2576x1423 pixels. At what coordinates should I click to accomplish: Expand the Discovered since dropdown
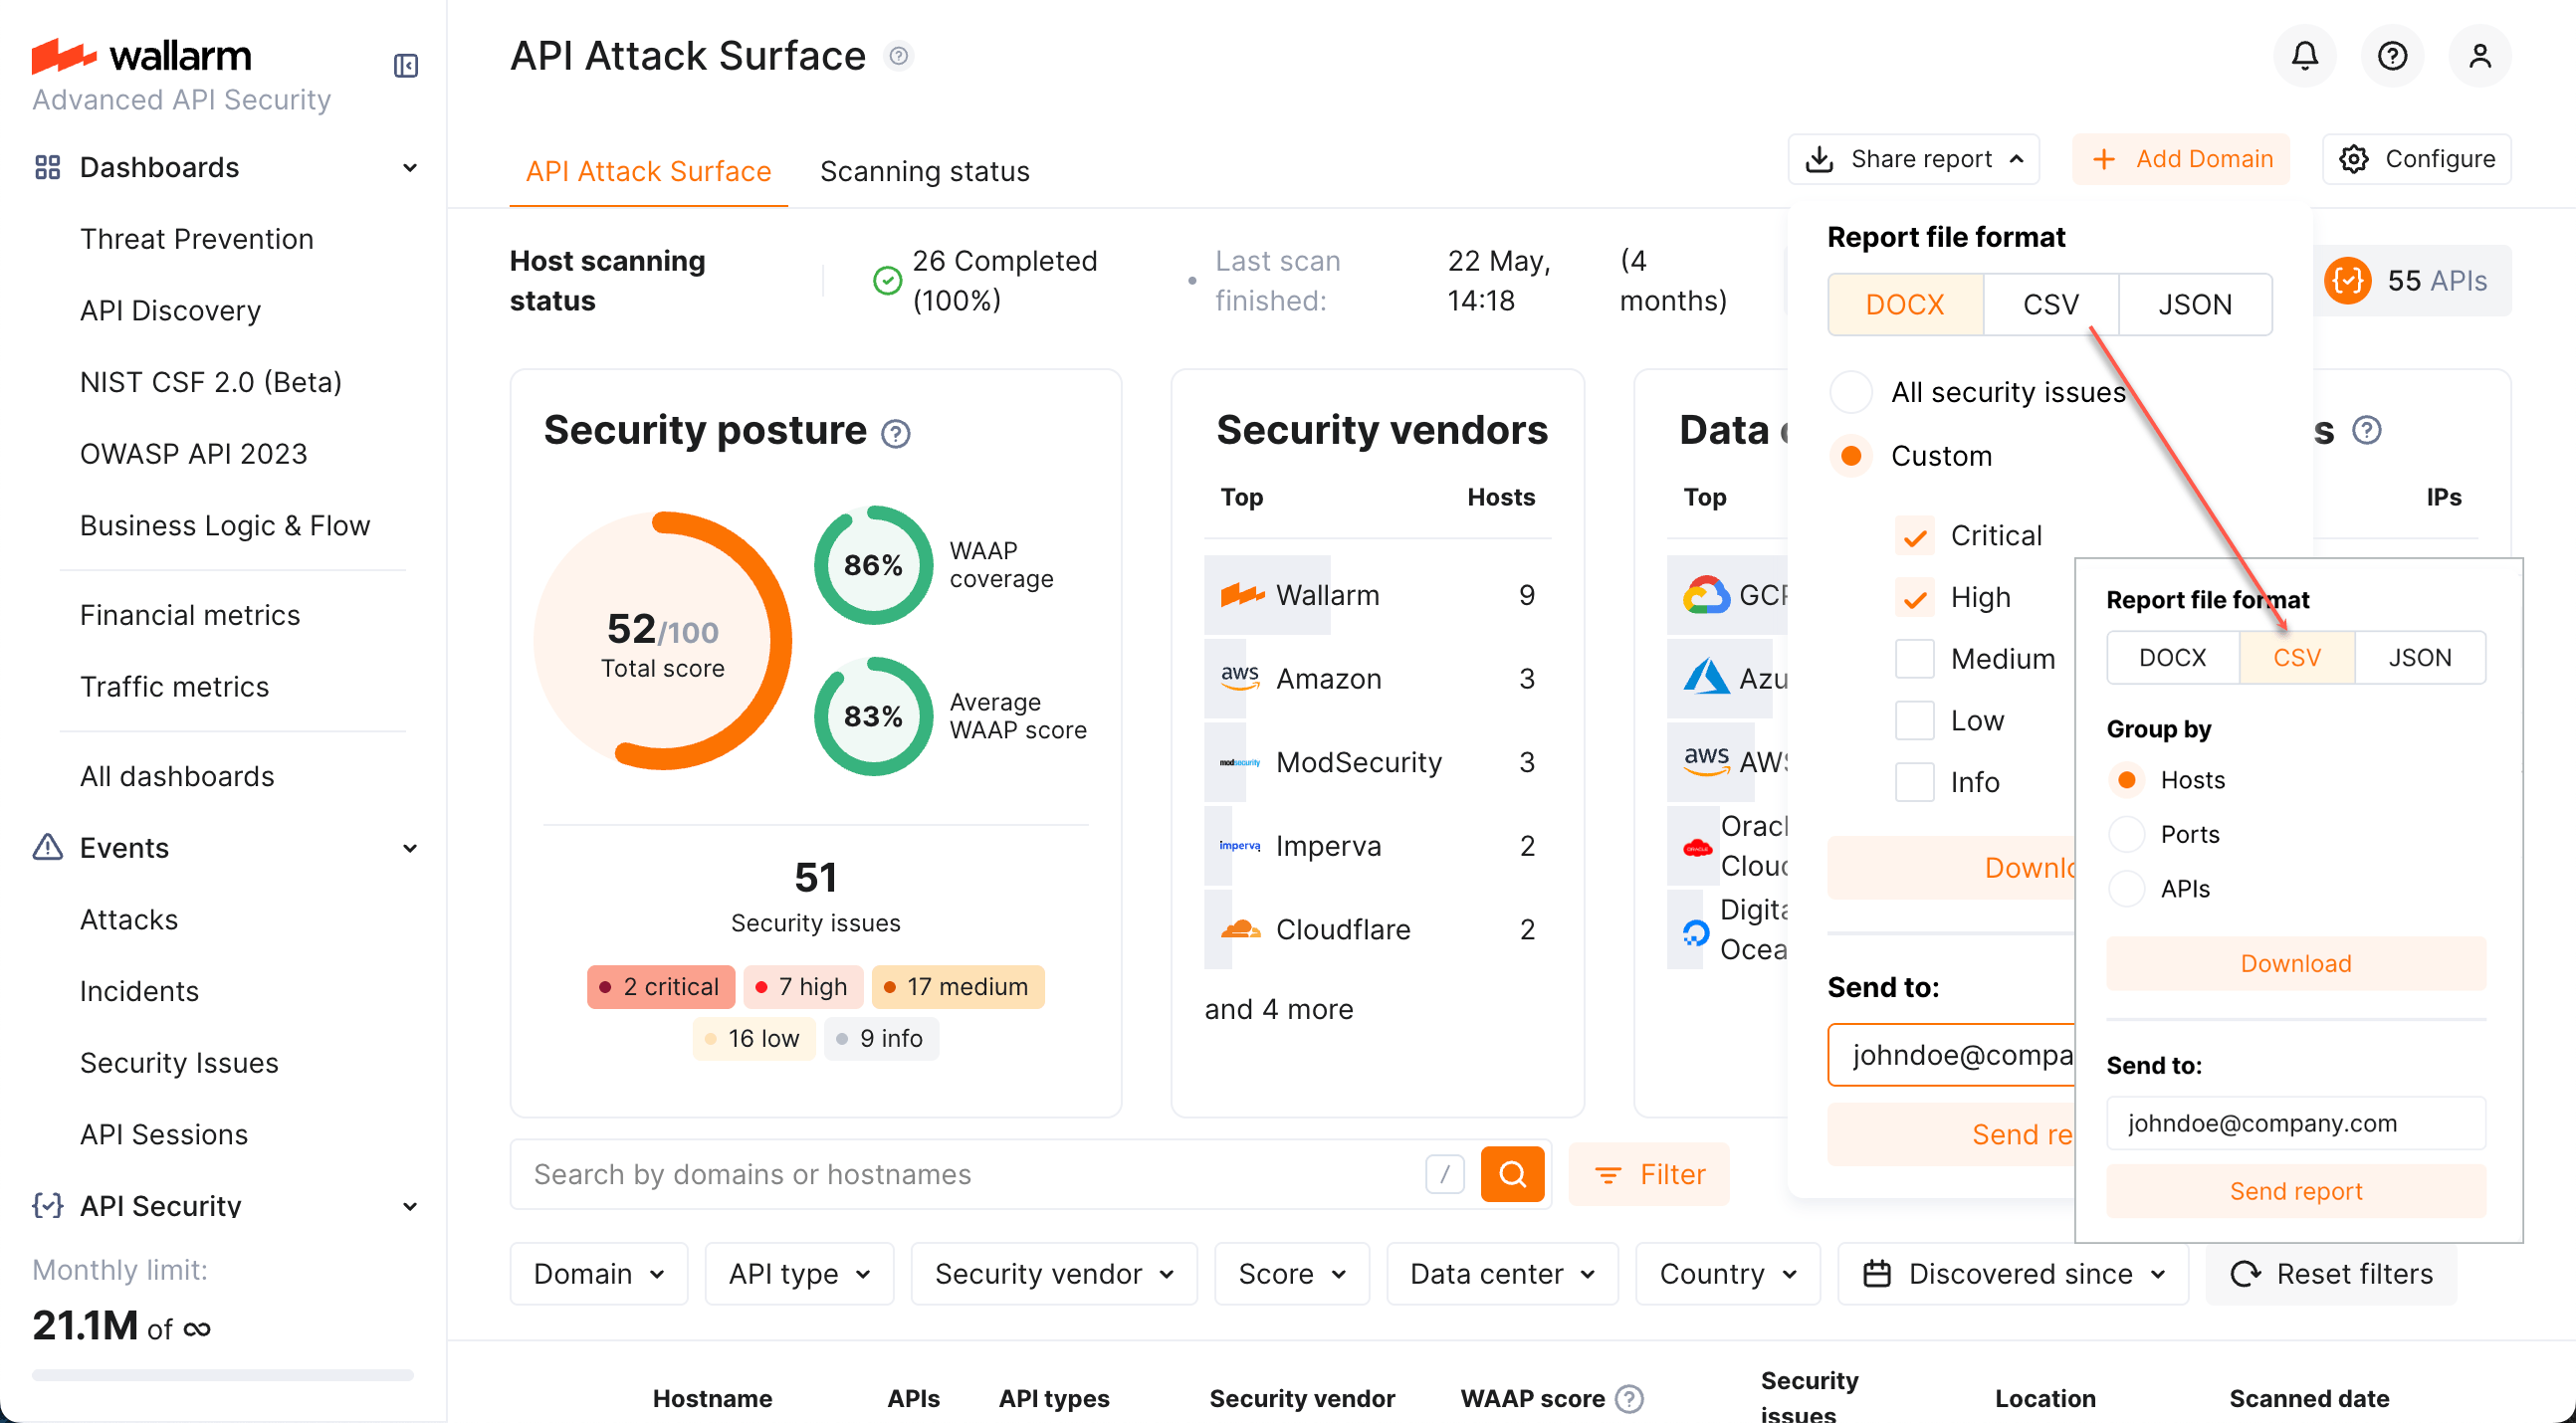[2012, 1273]
